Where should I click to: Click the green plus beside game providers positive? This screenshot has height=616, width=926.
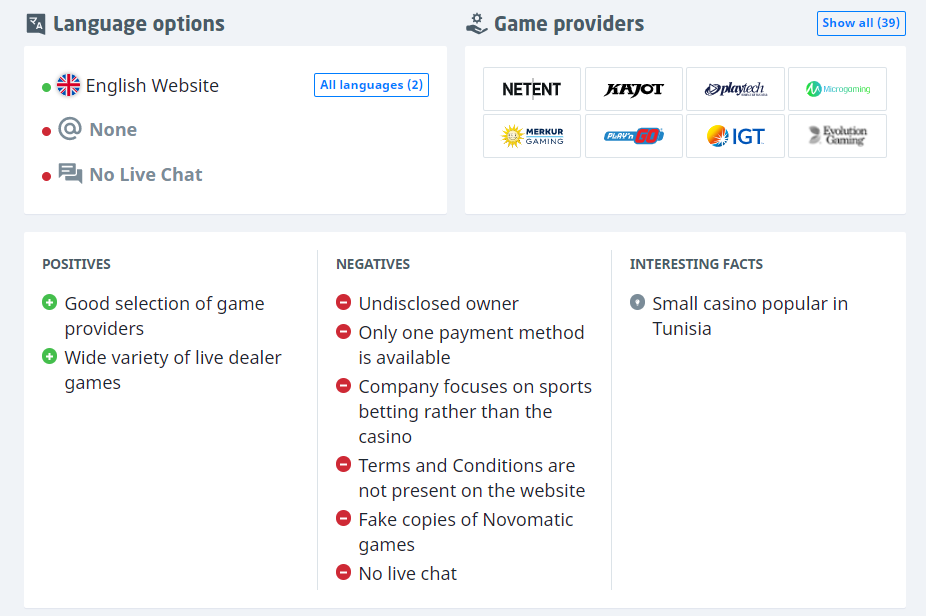pyautogui.click(x=50, y=302)
